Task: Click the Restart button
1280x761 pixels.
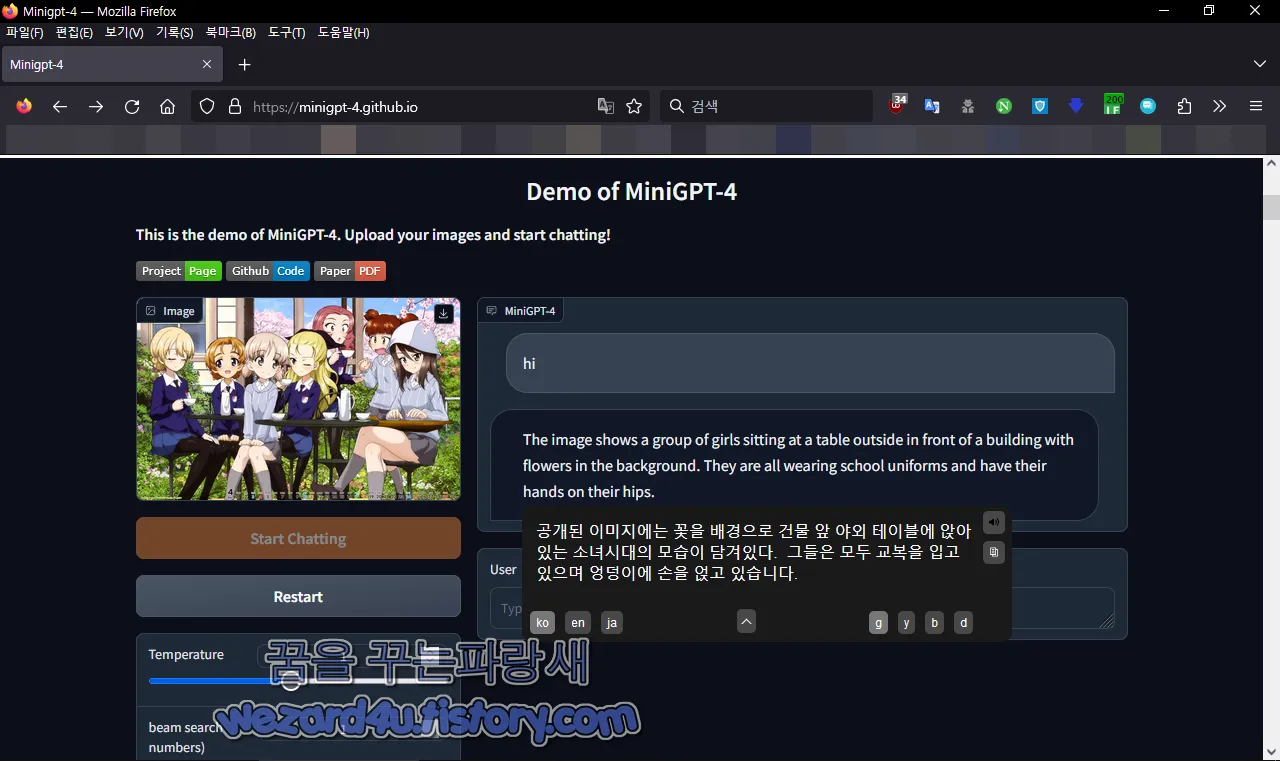Action: [x=298, y=596]
